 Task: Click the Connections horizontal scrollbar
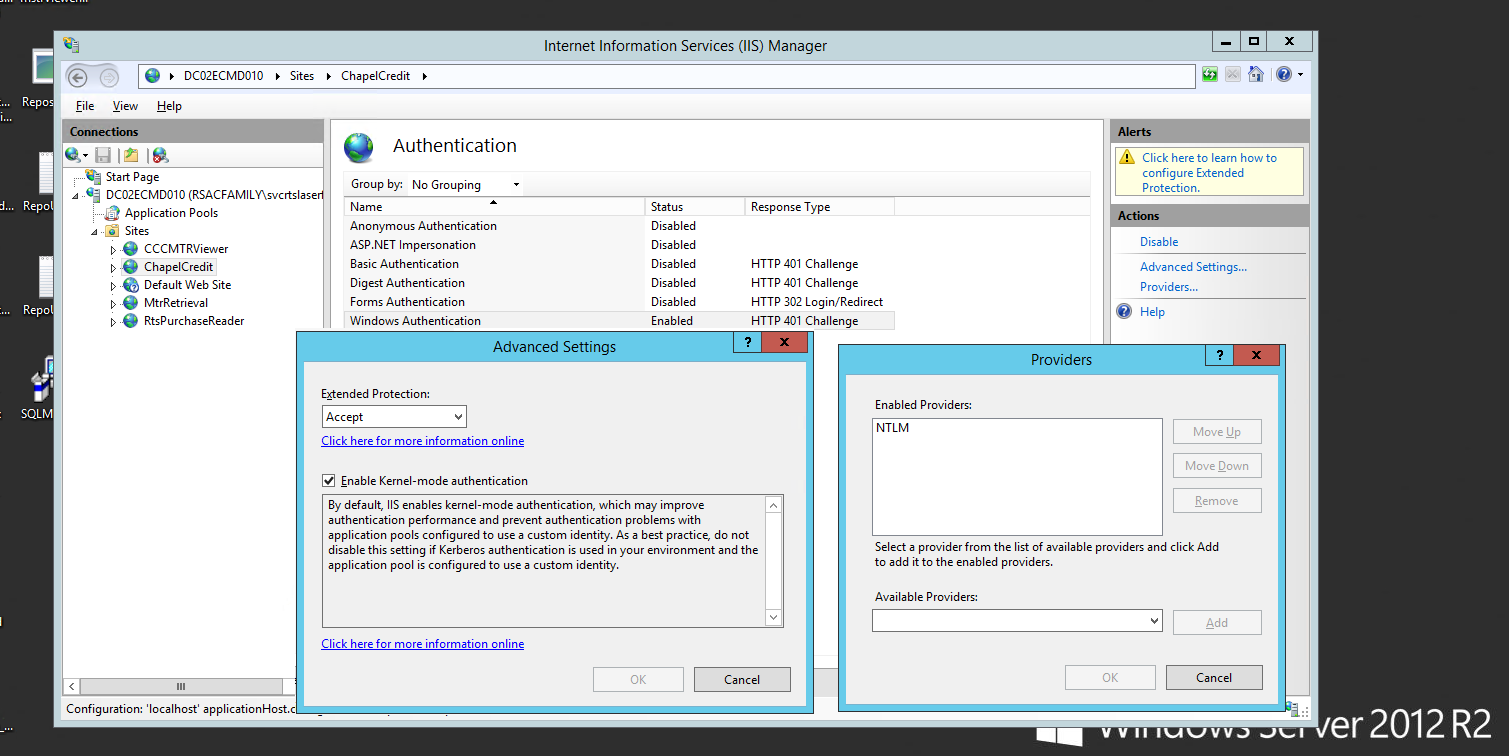click(x=180, y=687)
